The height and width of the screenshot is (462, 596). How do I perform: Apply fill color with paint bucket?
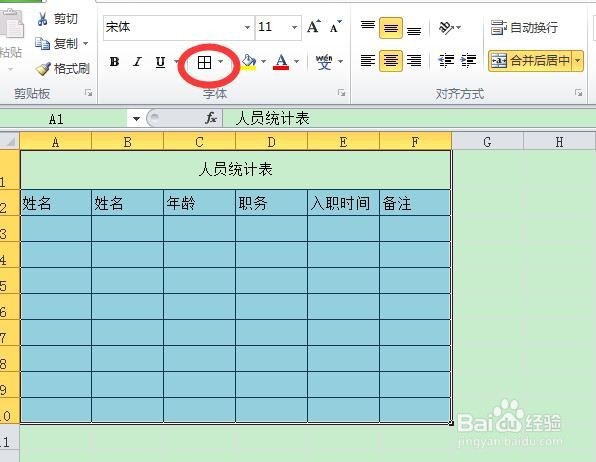[x=248, y=62]
